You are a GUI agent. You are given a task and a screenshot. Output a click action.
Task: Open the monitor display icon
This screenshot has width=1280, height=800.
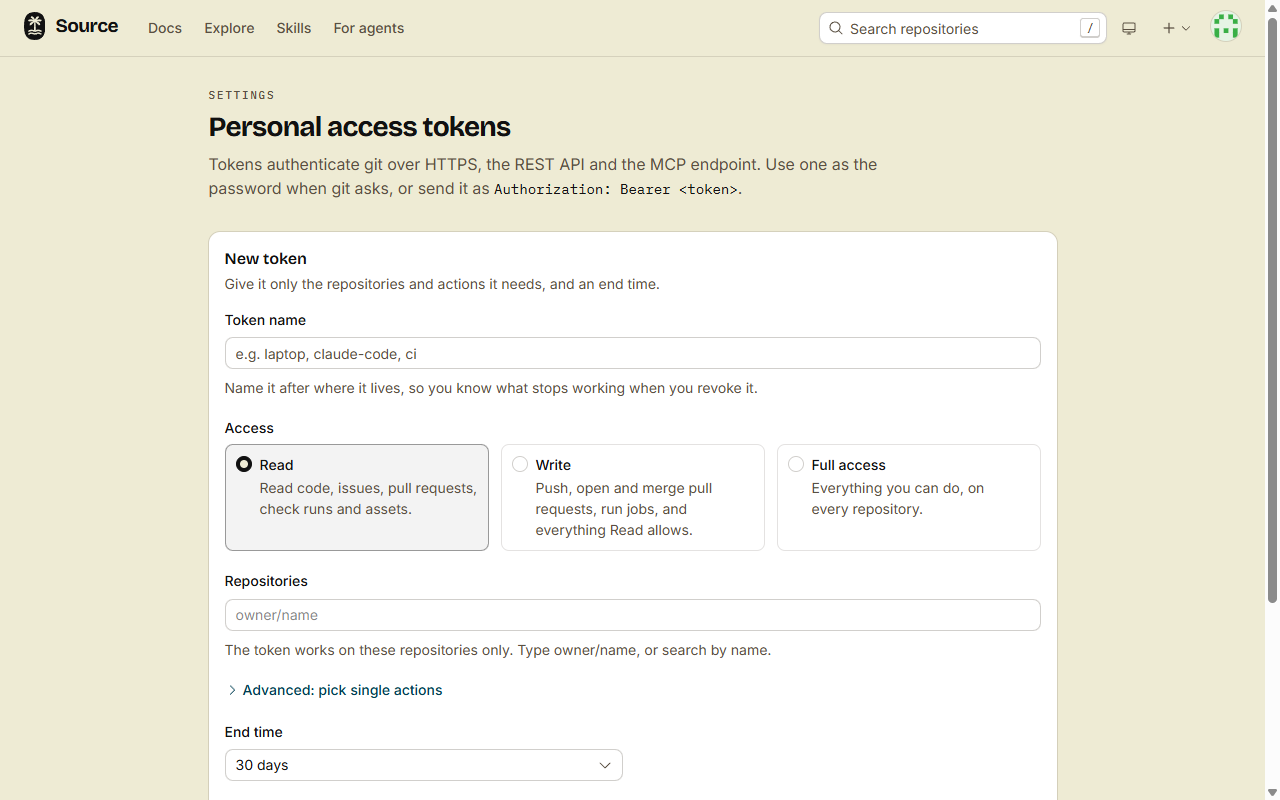tap(1129, 28)
